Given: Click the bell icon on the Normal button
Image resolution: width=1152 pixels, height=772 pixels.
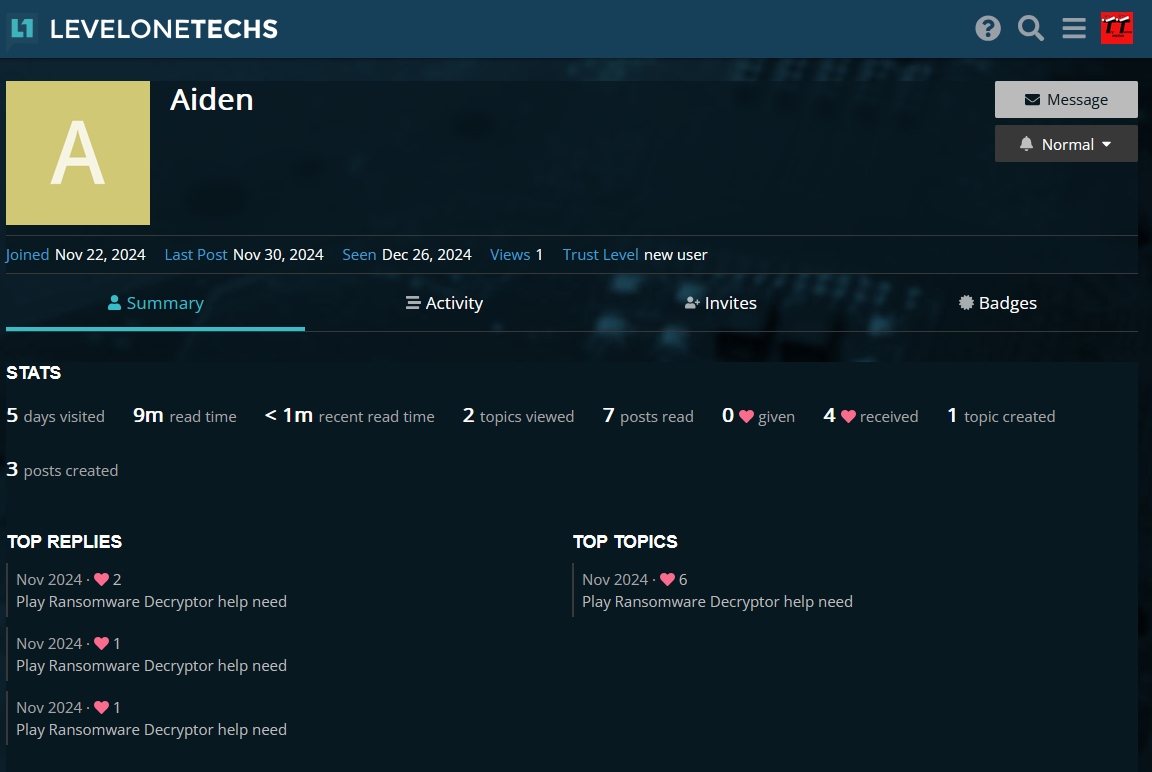Looking at the screenshot, I should point(1026,143).
